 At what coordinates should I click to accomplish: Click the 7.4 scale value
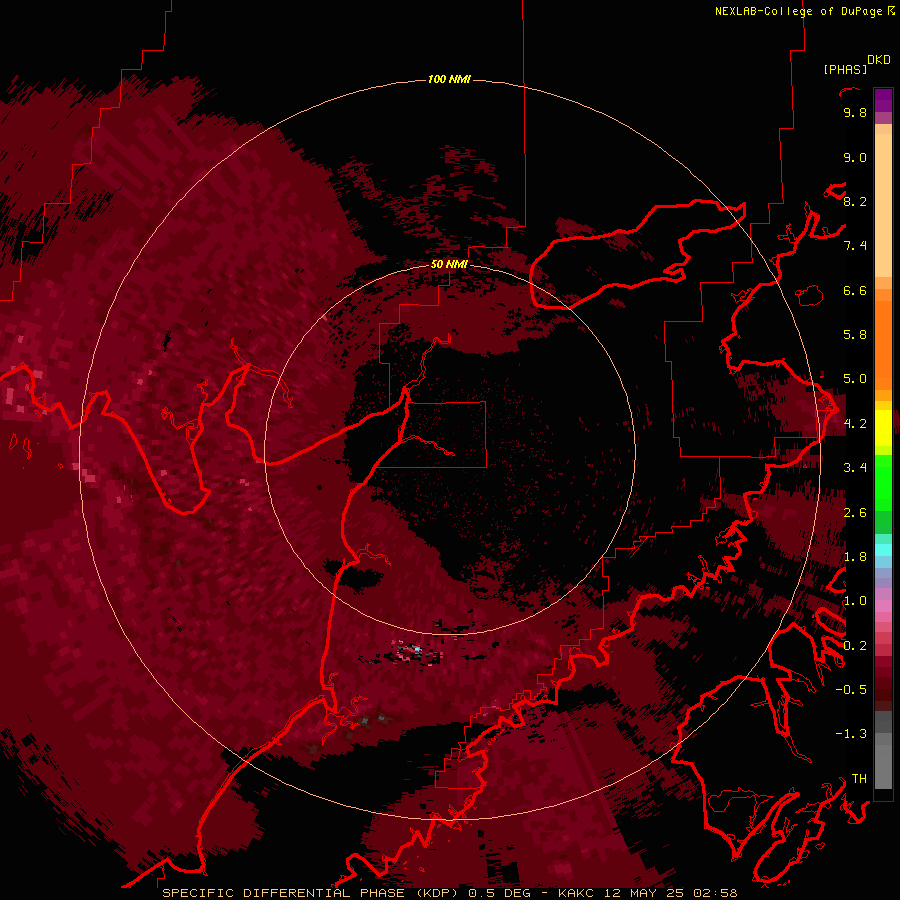tap(855, 246)
